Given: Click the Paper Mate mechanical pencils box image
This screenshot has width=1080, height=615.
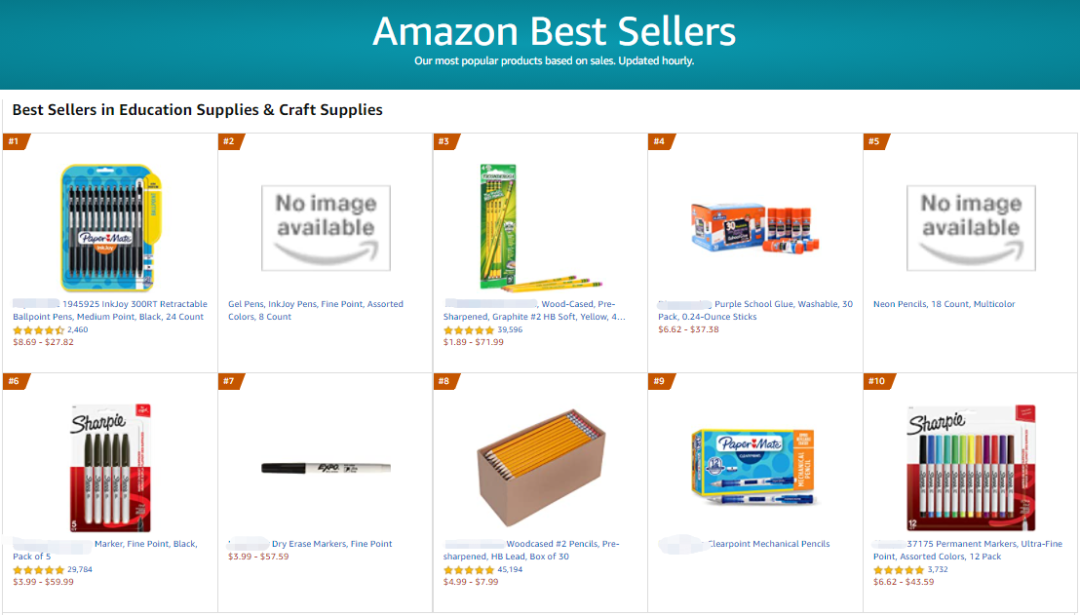Looking at the screenshot, I should tap(754, 467).
